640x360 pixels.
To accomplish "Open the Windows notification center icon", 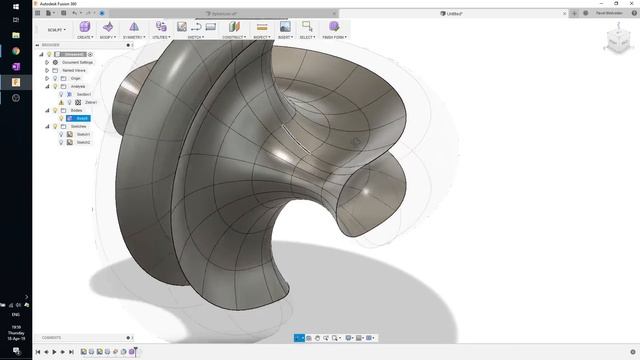I will click(16, 351).
